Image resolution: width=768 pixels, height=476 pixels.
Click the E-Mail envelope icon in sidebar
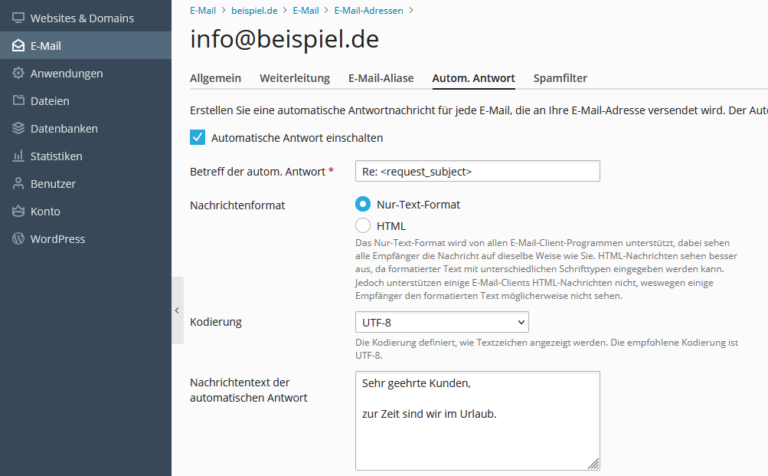tap(19, 46)
